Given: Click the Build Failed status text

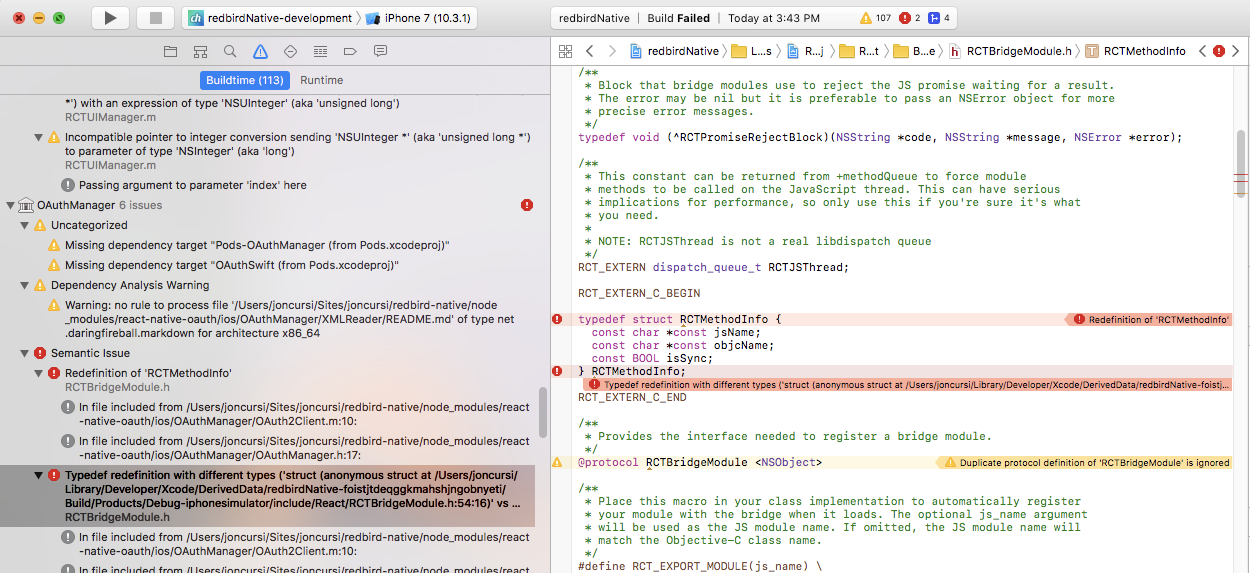Looking at the screenshot, I should [678, 18].
